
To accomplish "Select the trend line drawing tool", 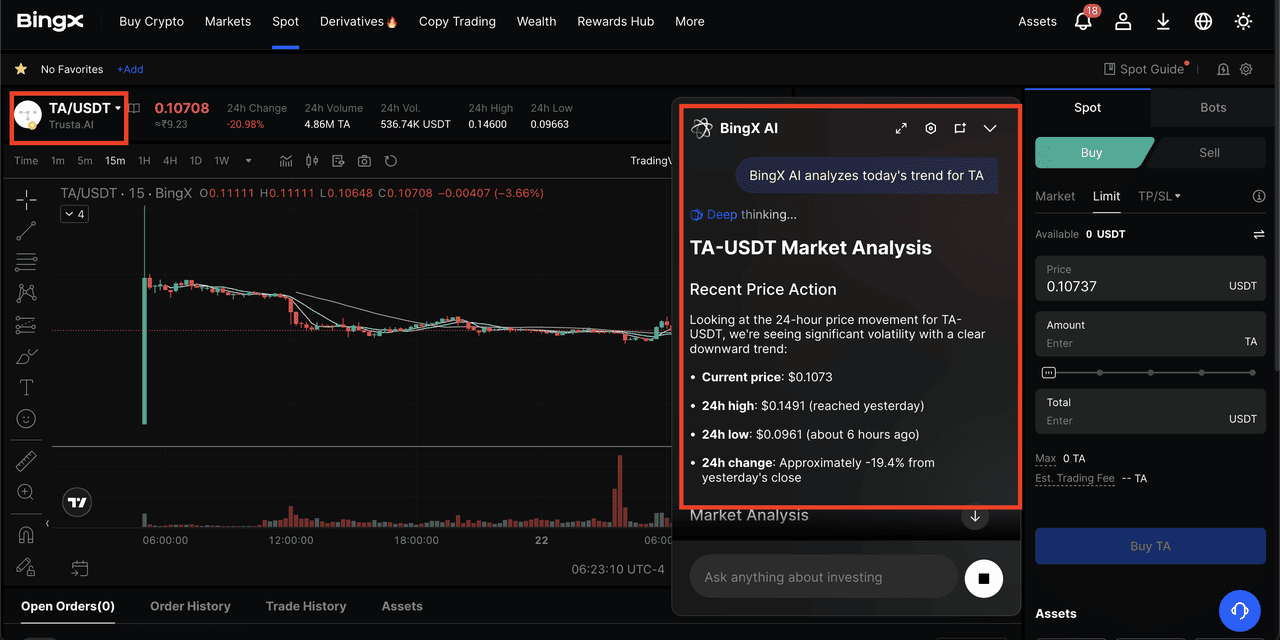I will pyautogui.click(x=26, y=231).
